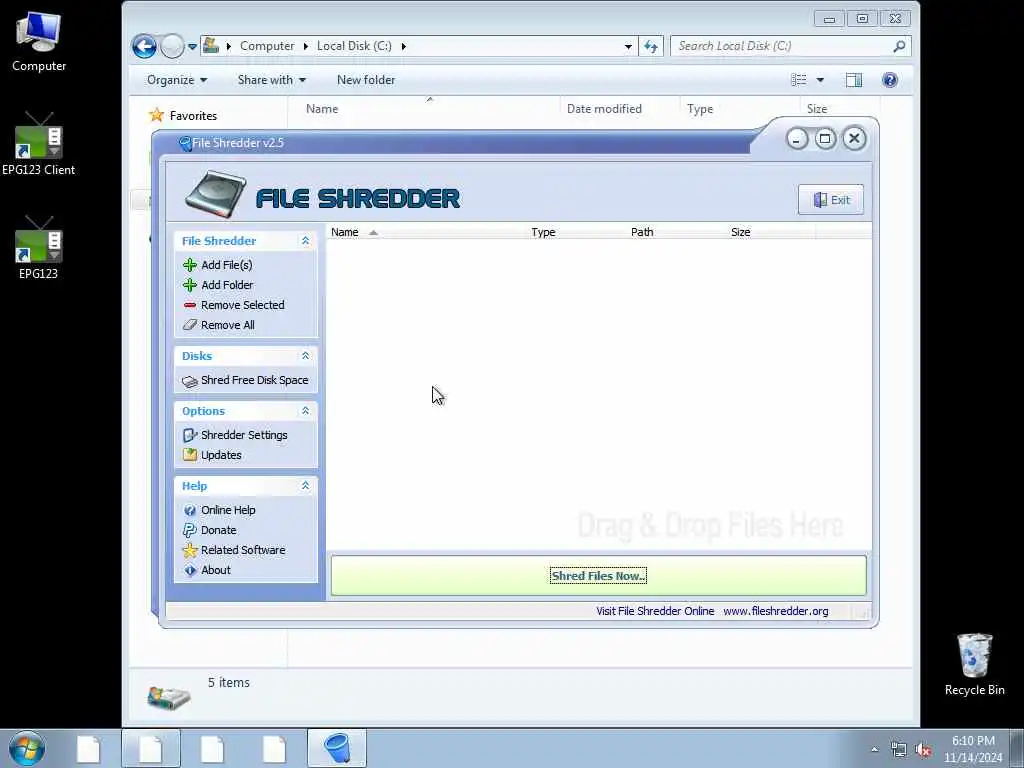Click the Show desktop strip
The image size is (1024, 768).
(x=1017, y=748)
